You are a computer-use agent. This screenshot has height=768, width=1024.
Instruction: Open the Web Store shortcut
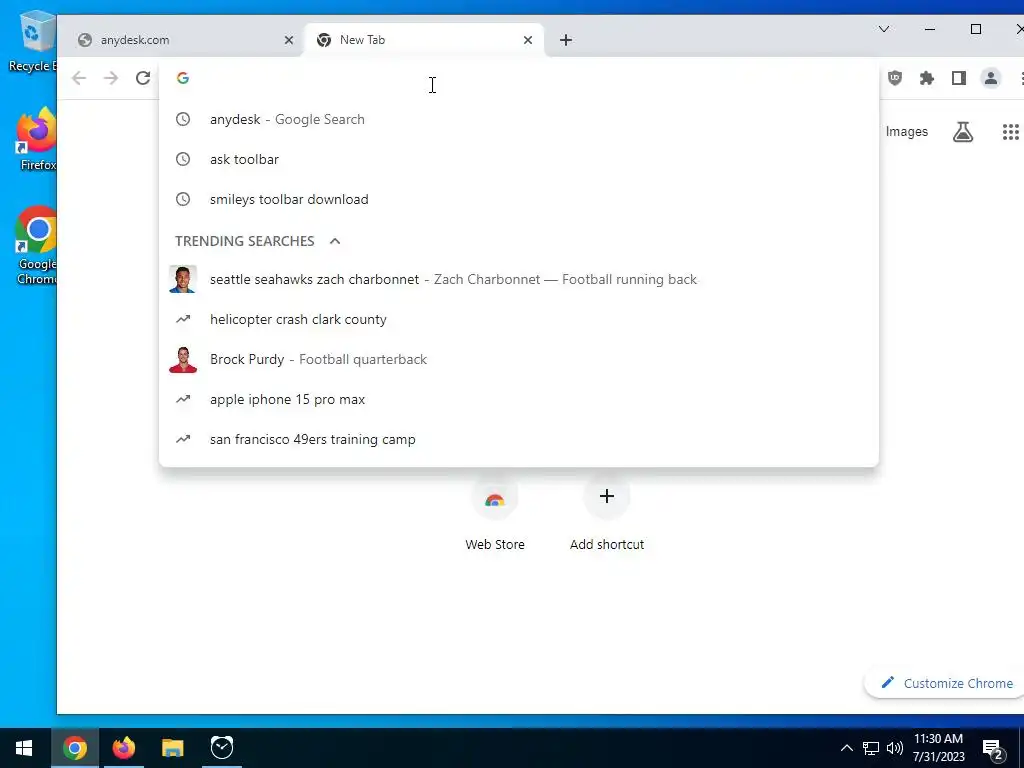point(494,515)
